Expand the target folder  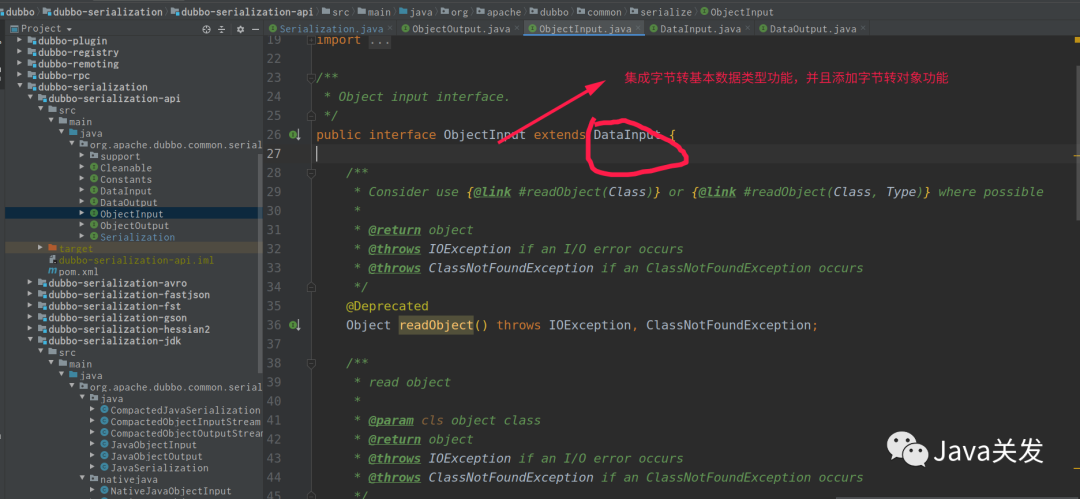[x=41, y=248]
